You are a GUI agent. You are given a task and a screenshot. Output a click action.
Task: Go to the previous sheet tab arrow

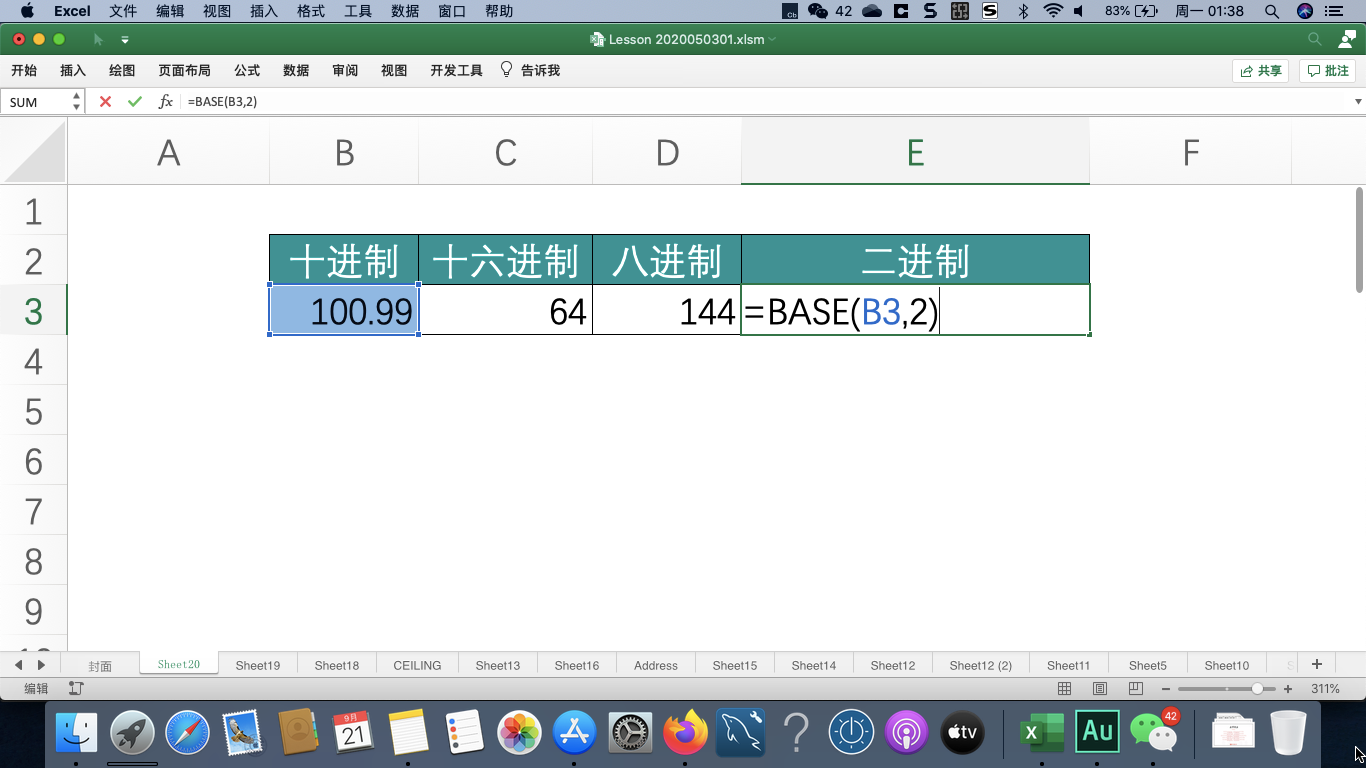[19, 664]
